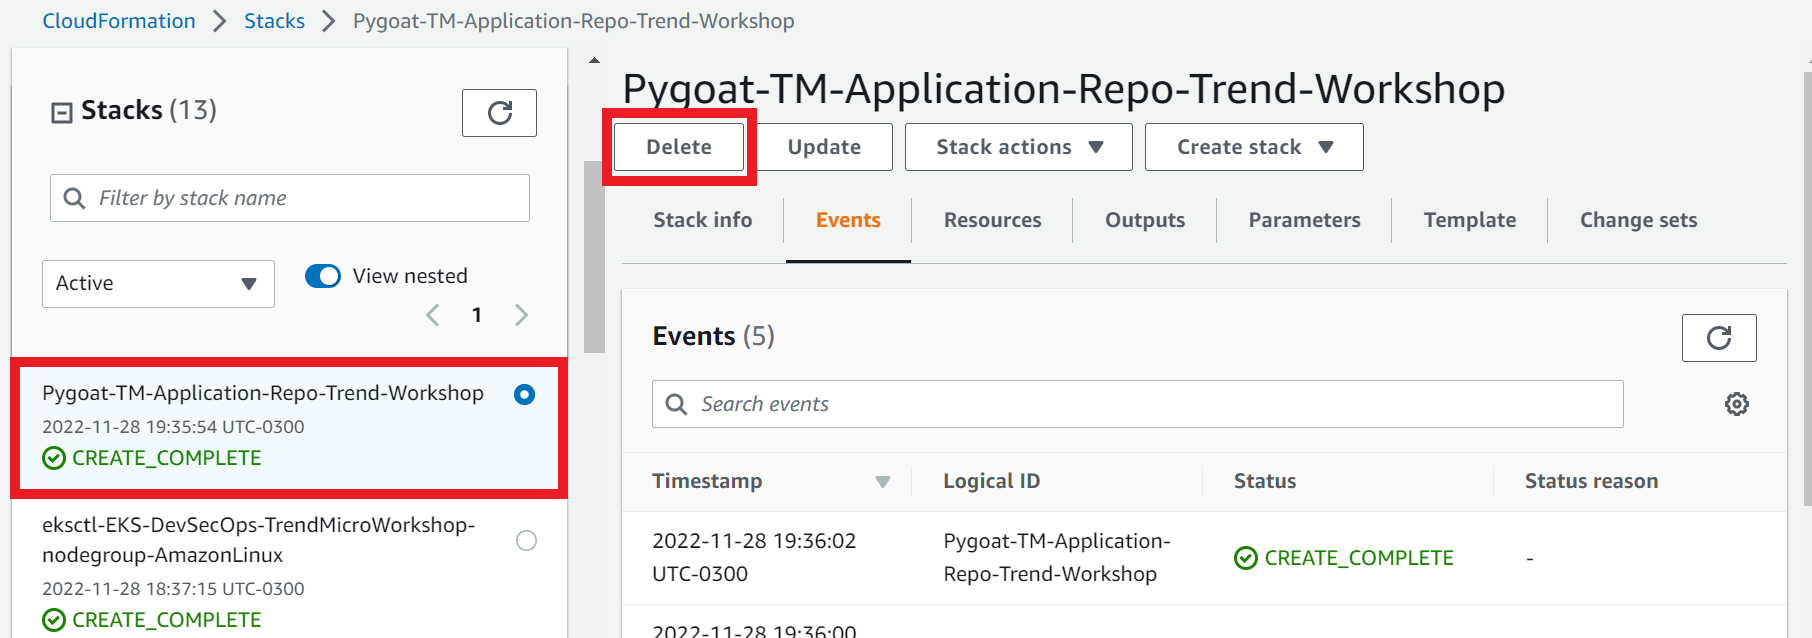Open CloudFormation breadcrumb link

point(119,21)
